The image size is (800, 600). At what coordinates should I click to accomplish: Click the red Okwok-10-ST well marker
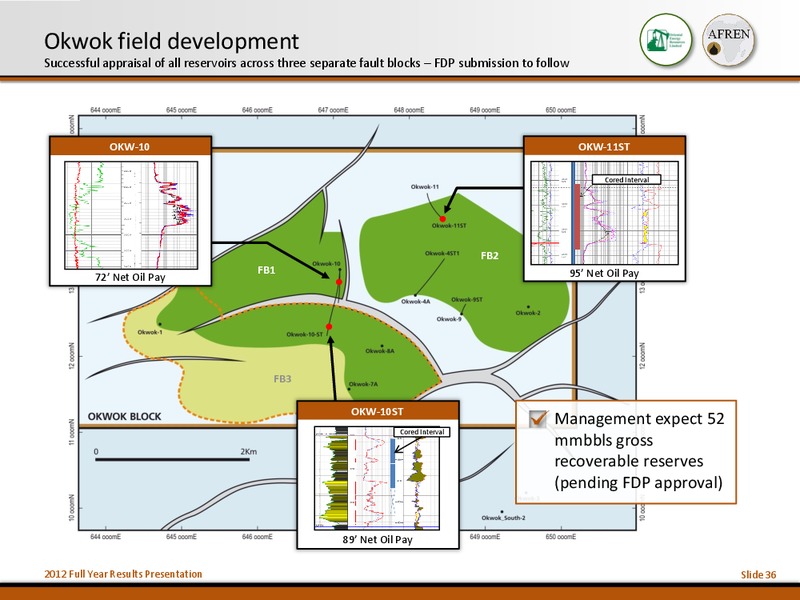pyautogui.click(x=329, y=327)
